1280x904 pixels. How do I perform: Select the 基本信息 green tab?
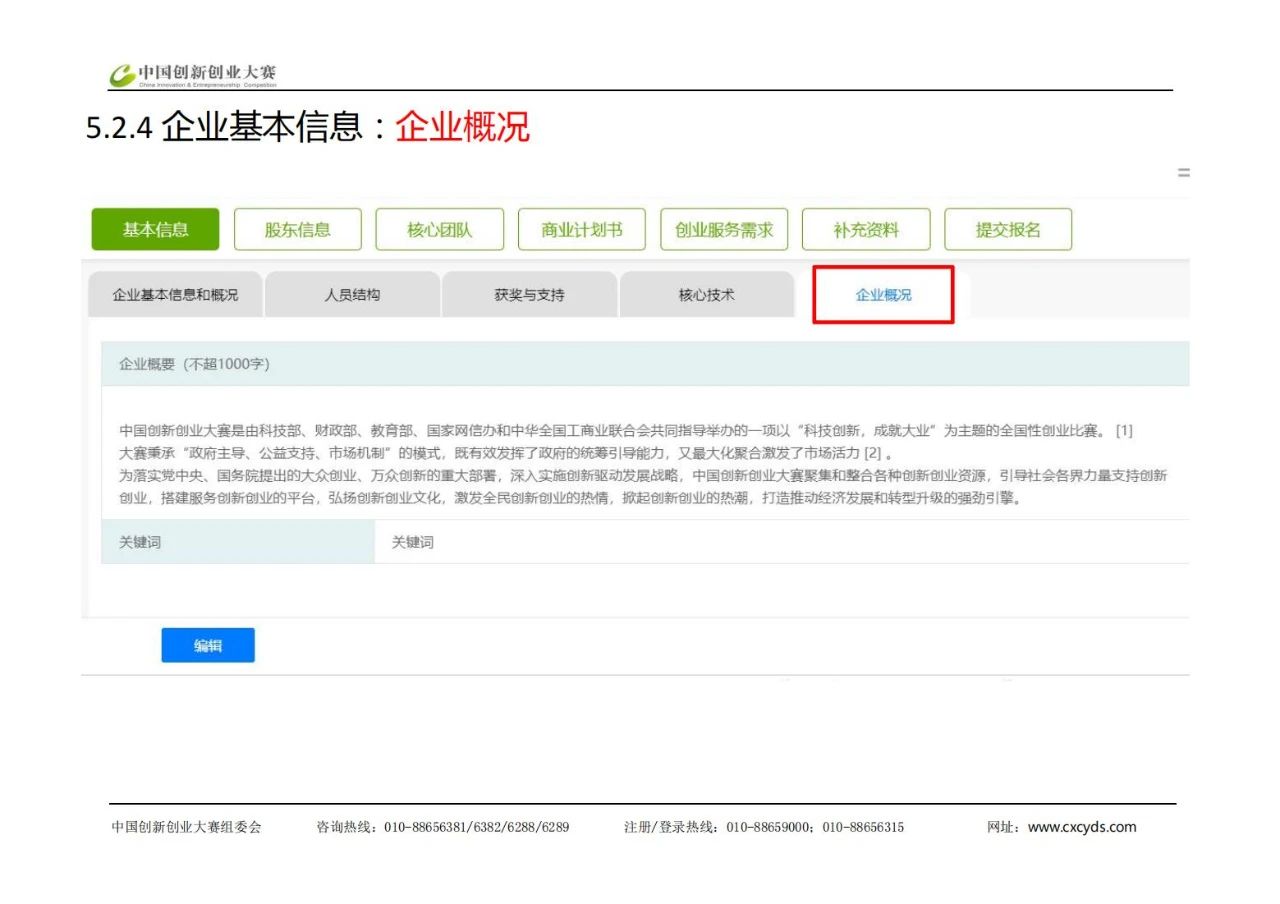(x=155, y=230)
